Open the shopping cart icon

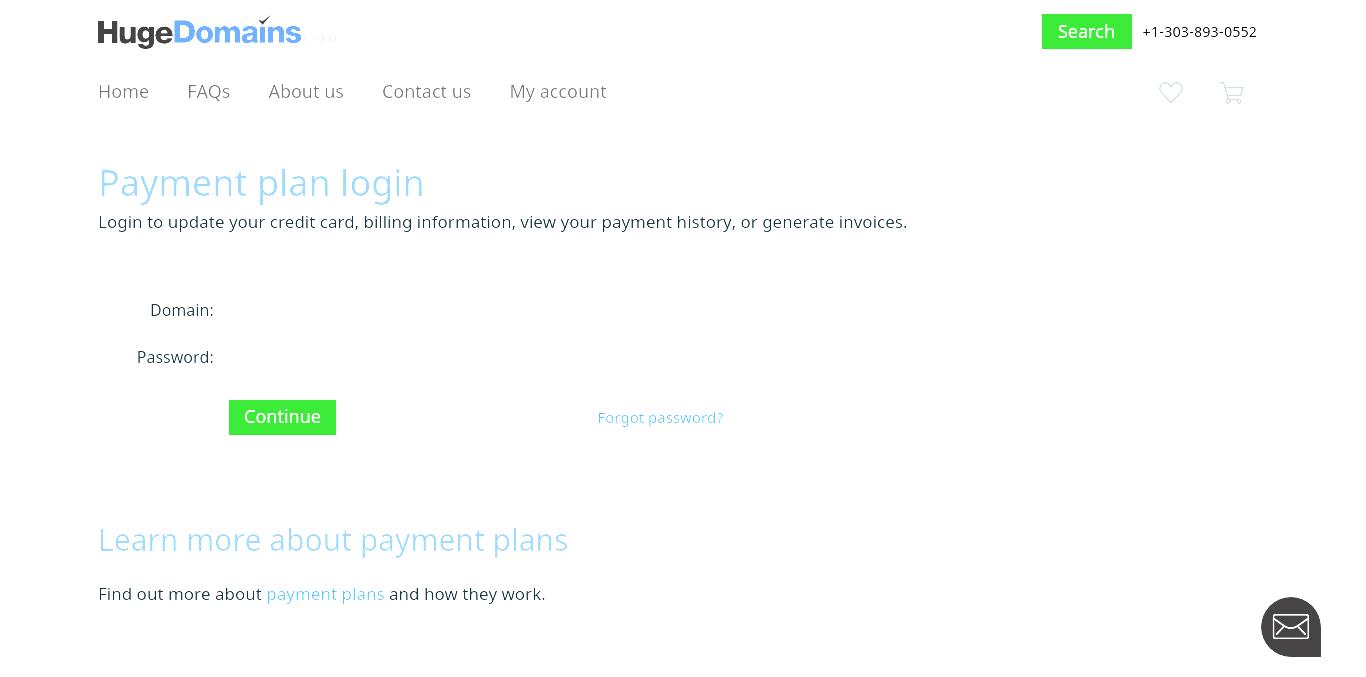(1232, 93)
